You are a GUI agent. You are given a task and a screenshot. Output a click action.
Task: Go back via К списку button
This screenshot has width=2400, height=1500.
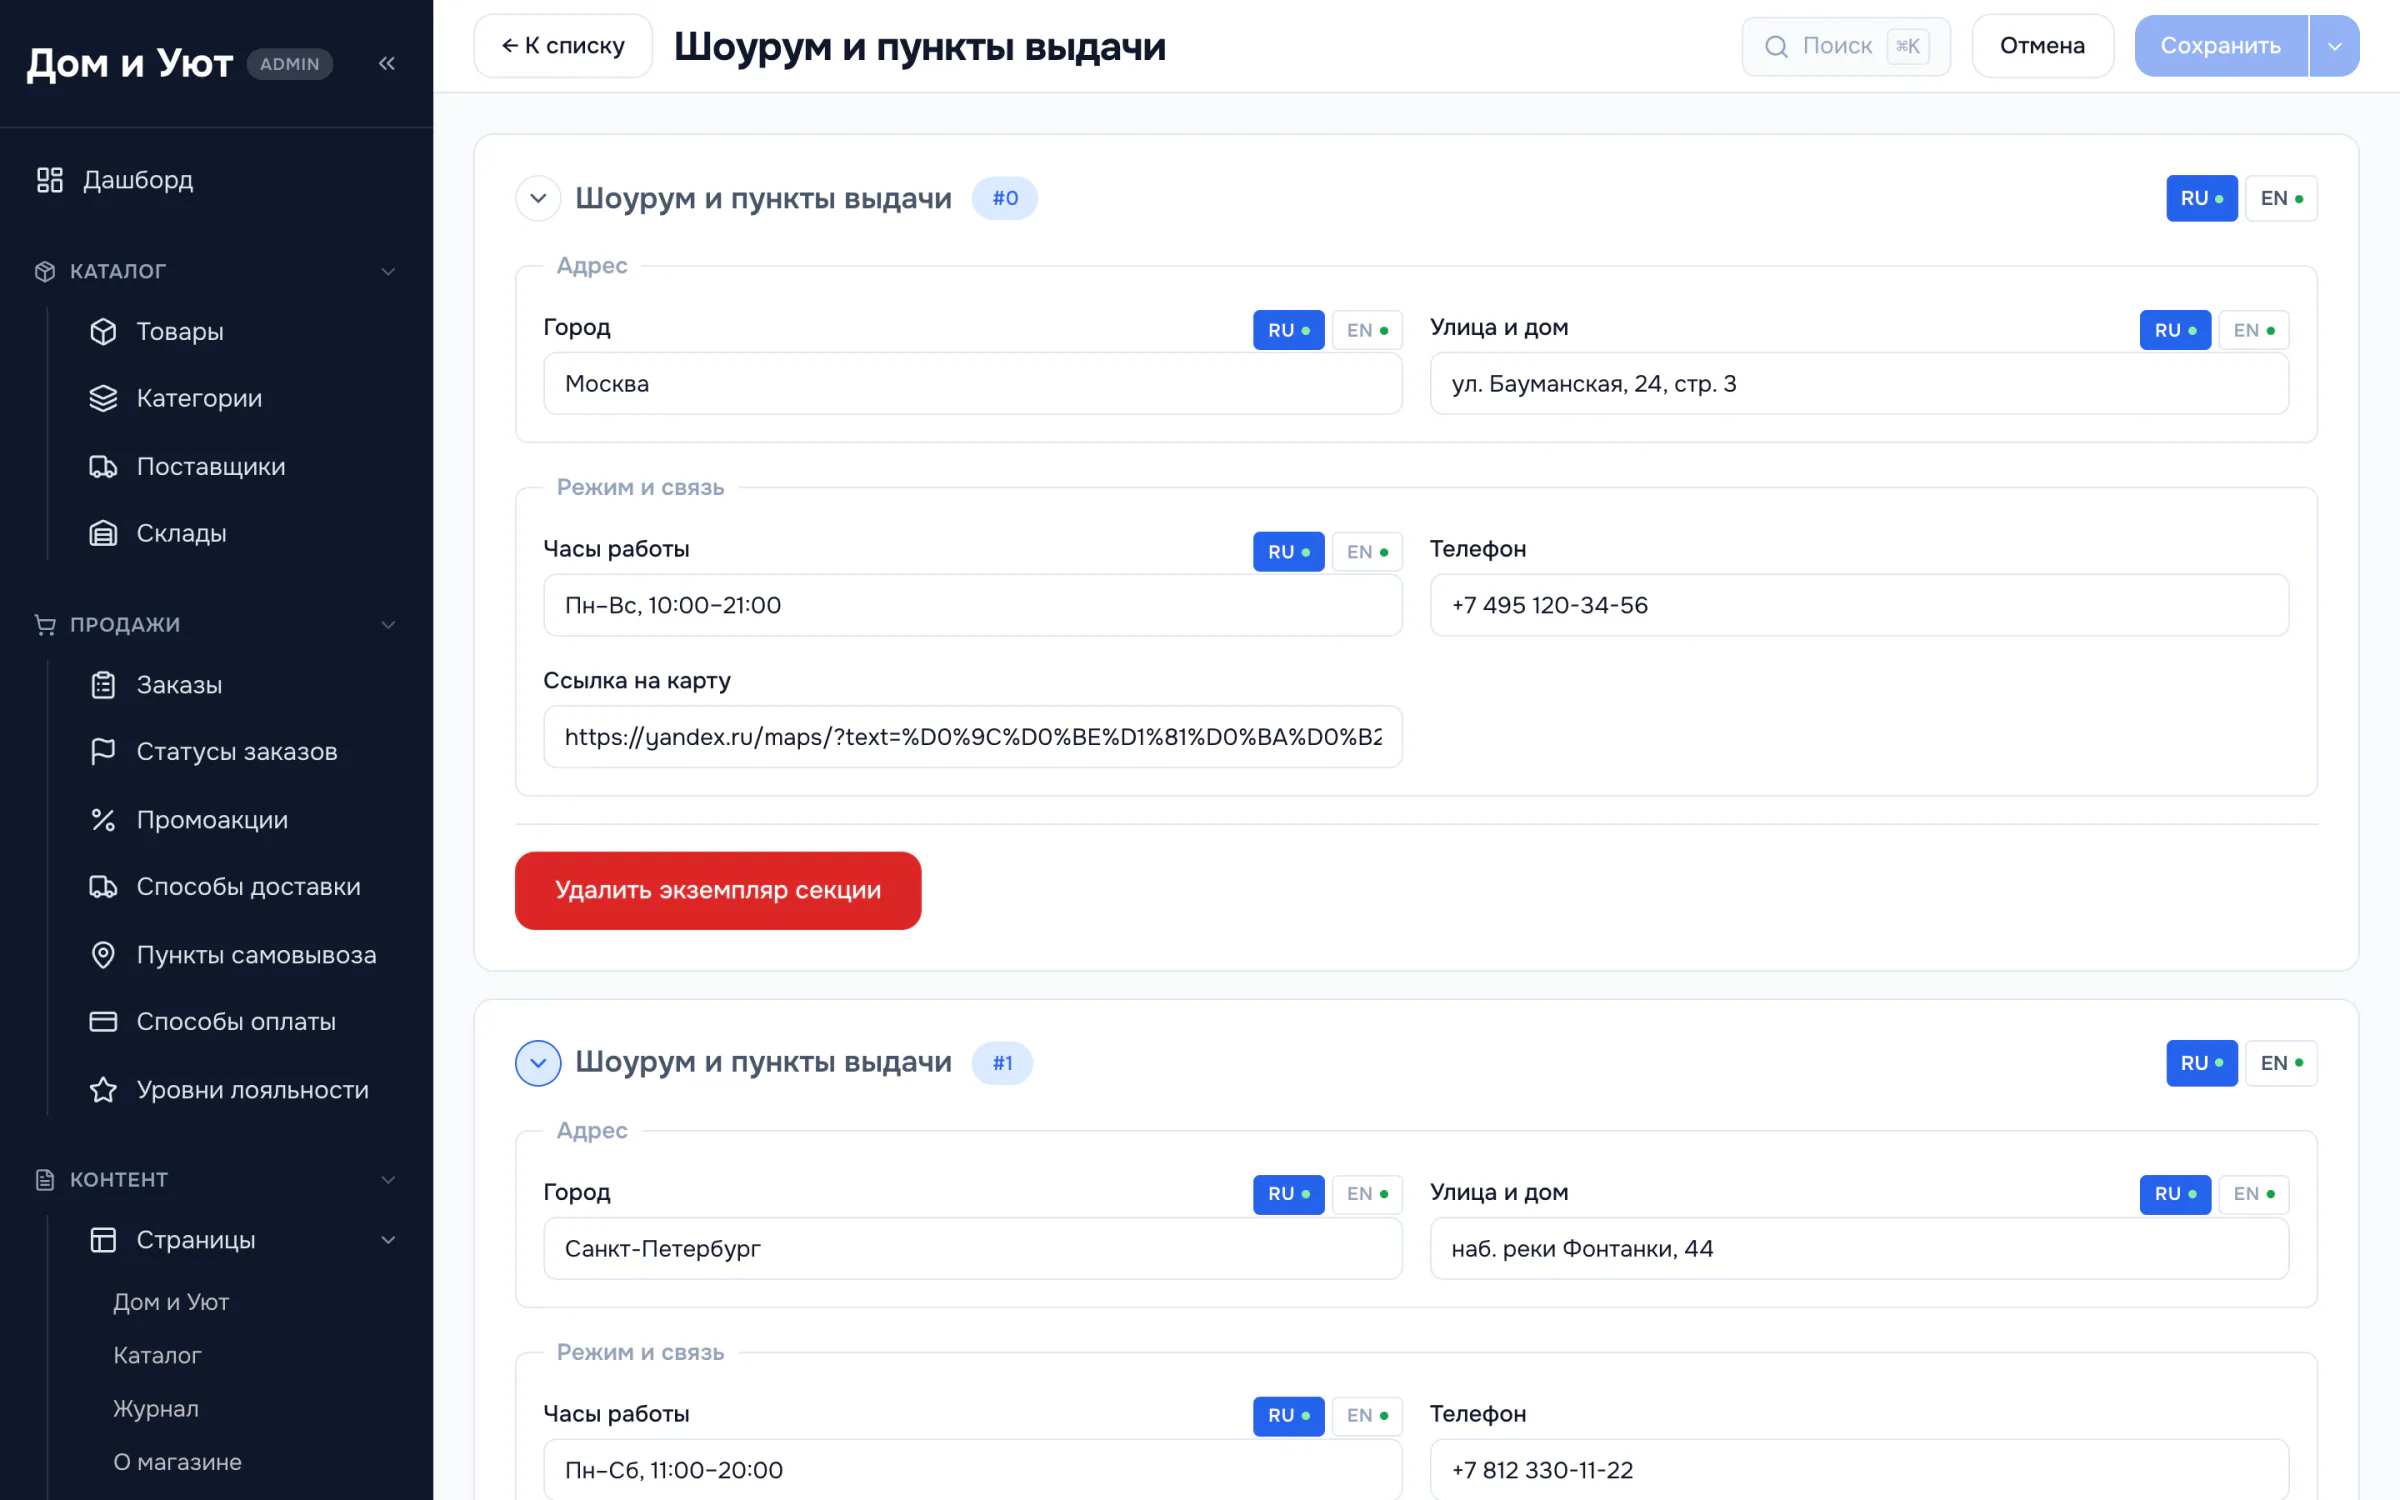[563, 46]
